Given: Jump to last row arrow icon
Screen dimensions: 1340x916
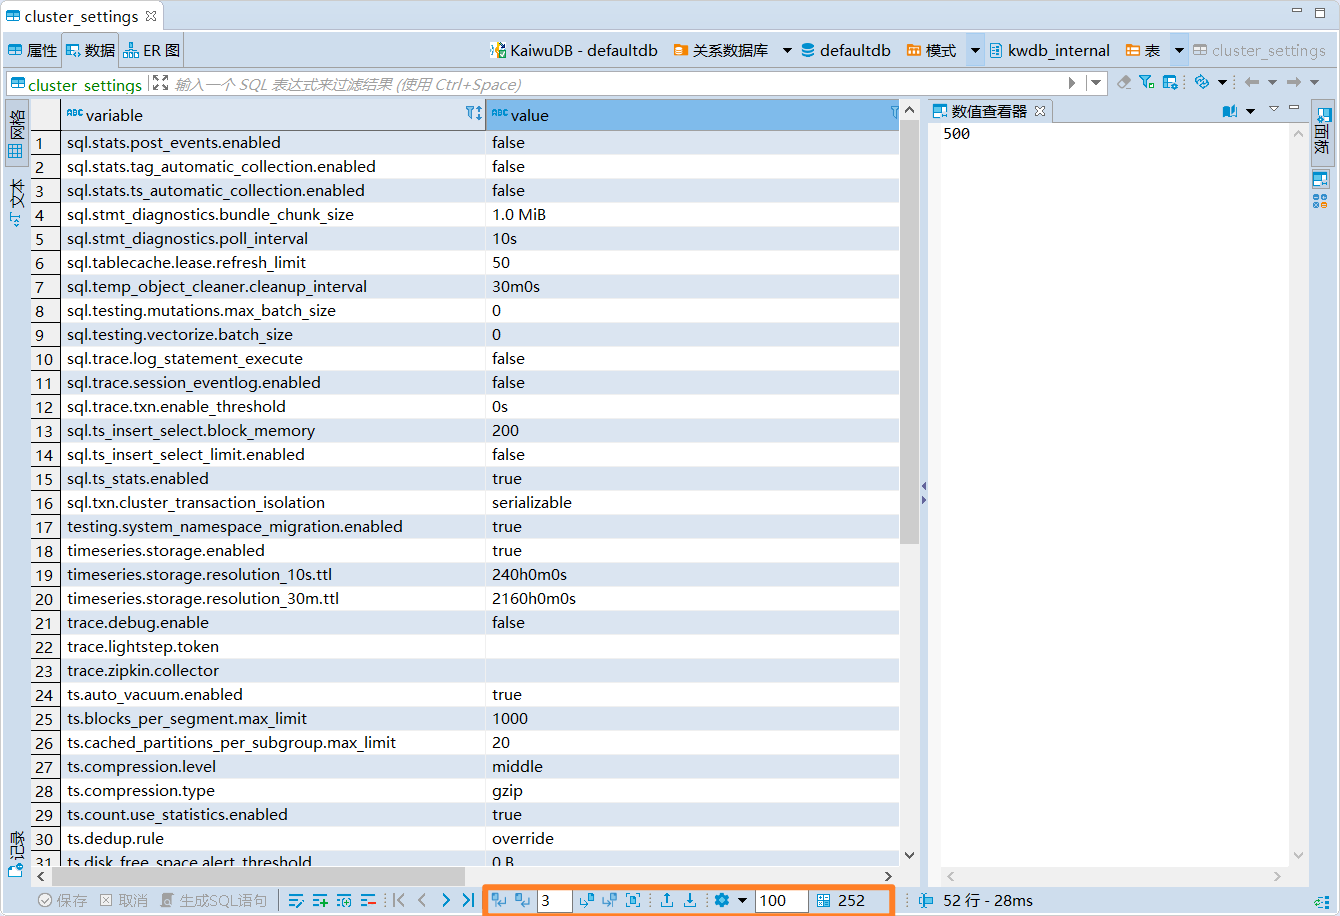Looking at the screenshot, I should point(468,900).
